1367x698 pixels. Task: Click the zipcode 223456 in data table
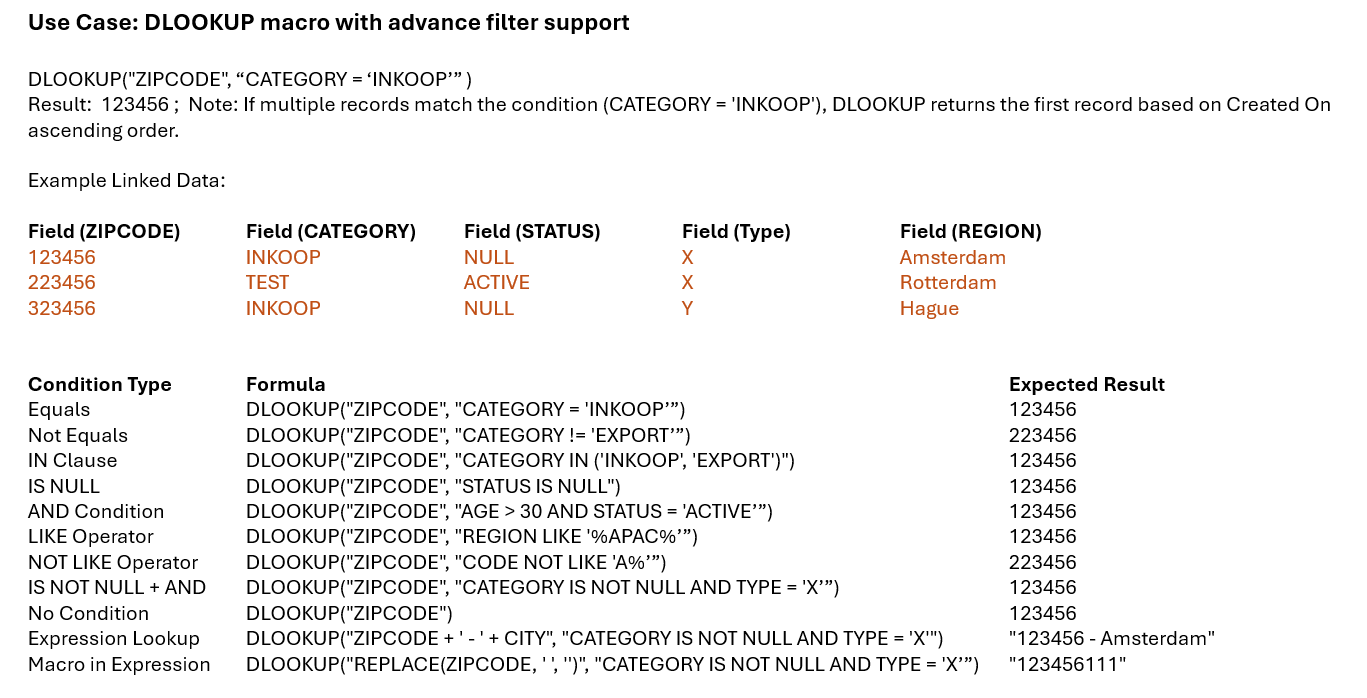(x=62, y=282)
